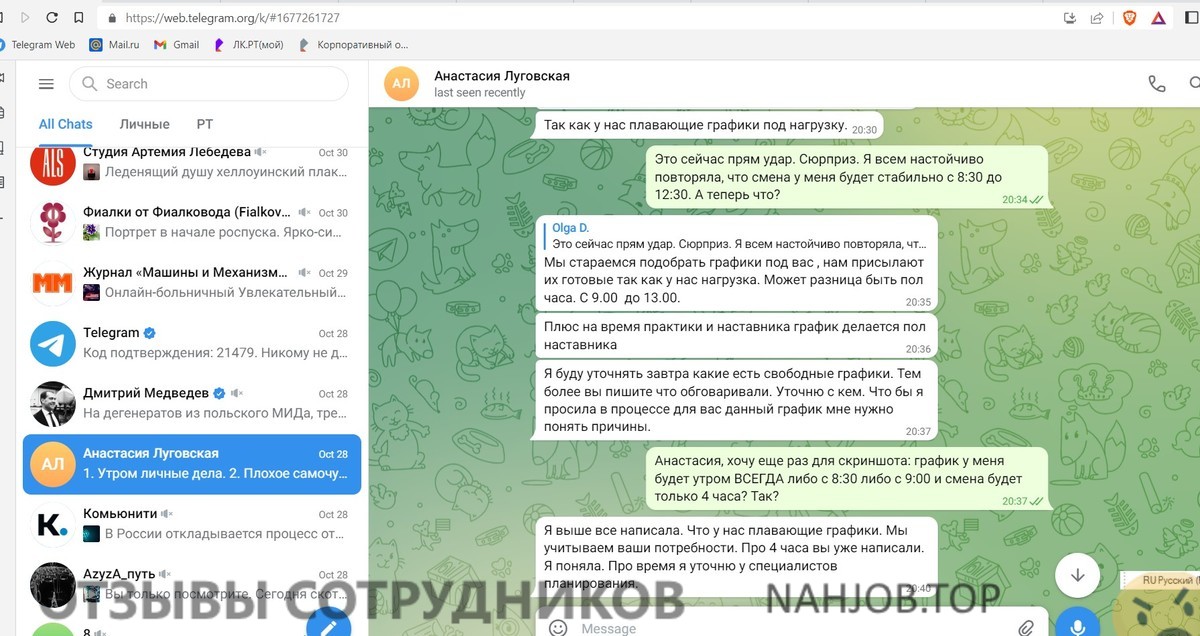Switch to the Личные folder tab
Screen dimensions: 1200x636
point(145,124)
